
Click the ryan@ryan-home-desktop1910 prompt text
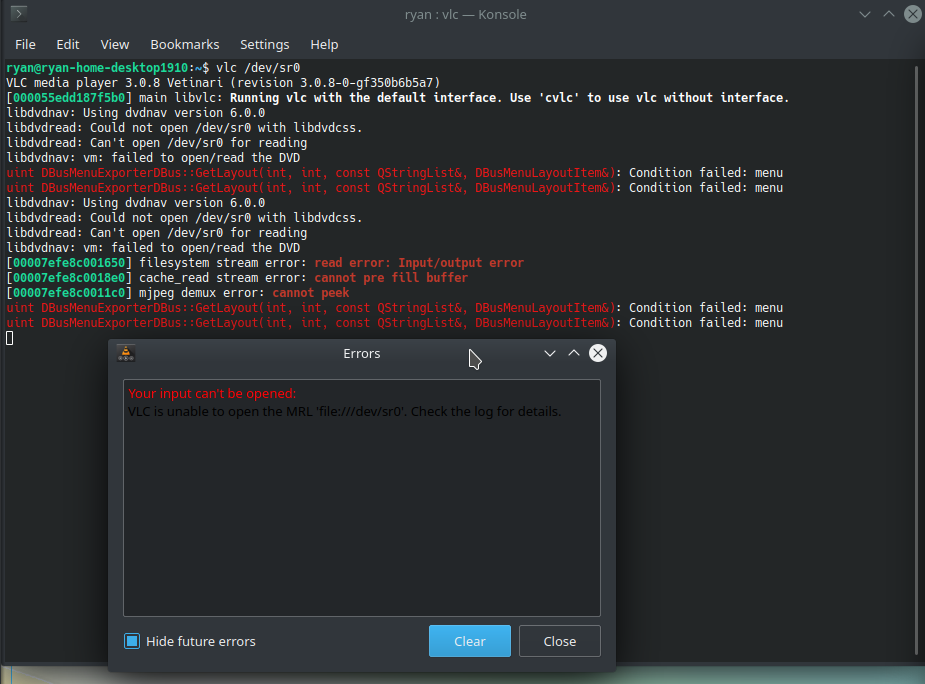[97, 68]
